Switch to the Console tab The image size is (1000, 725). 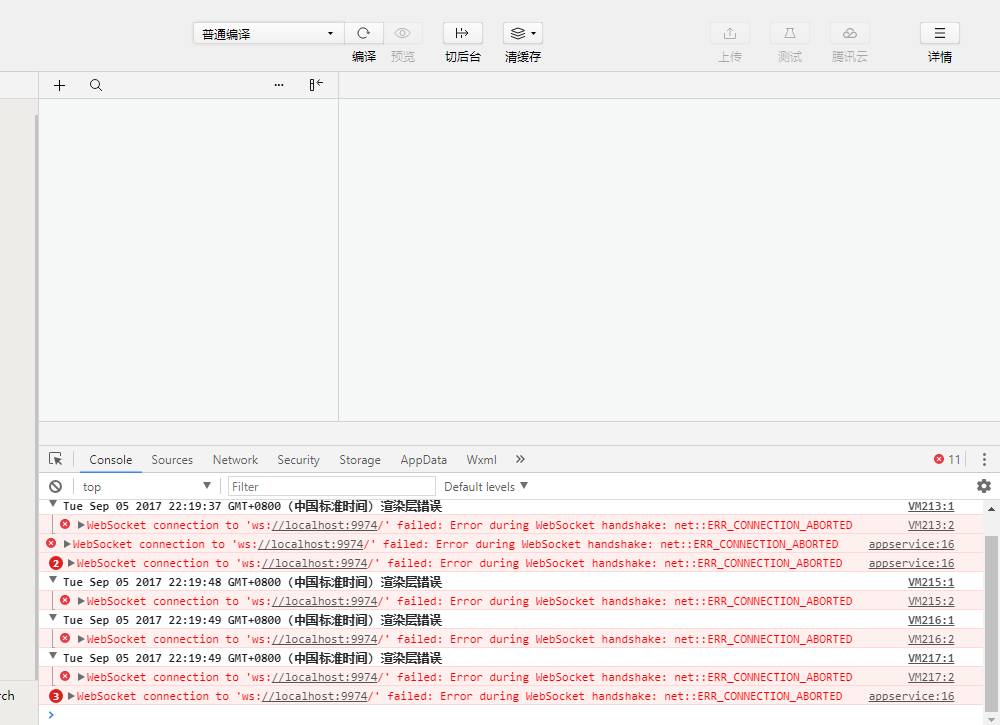pos(110,460)
